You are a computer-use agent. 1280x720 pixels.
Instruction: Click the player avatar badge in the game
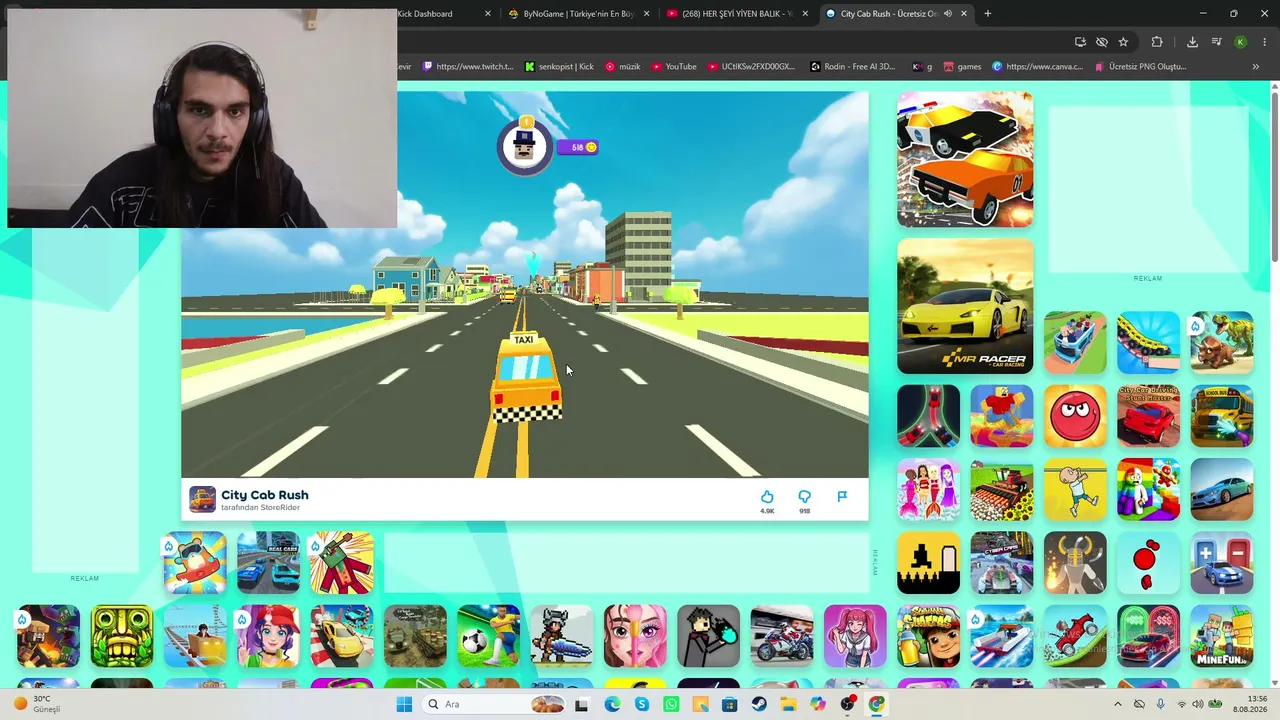(x=524, y=147)
